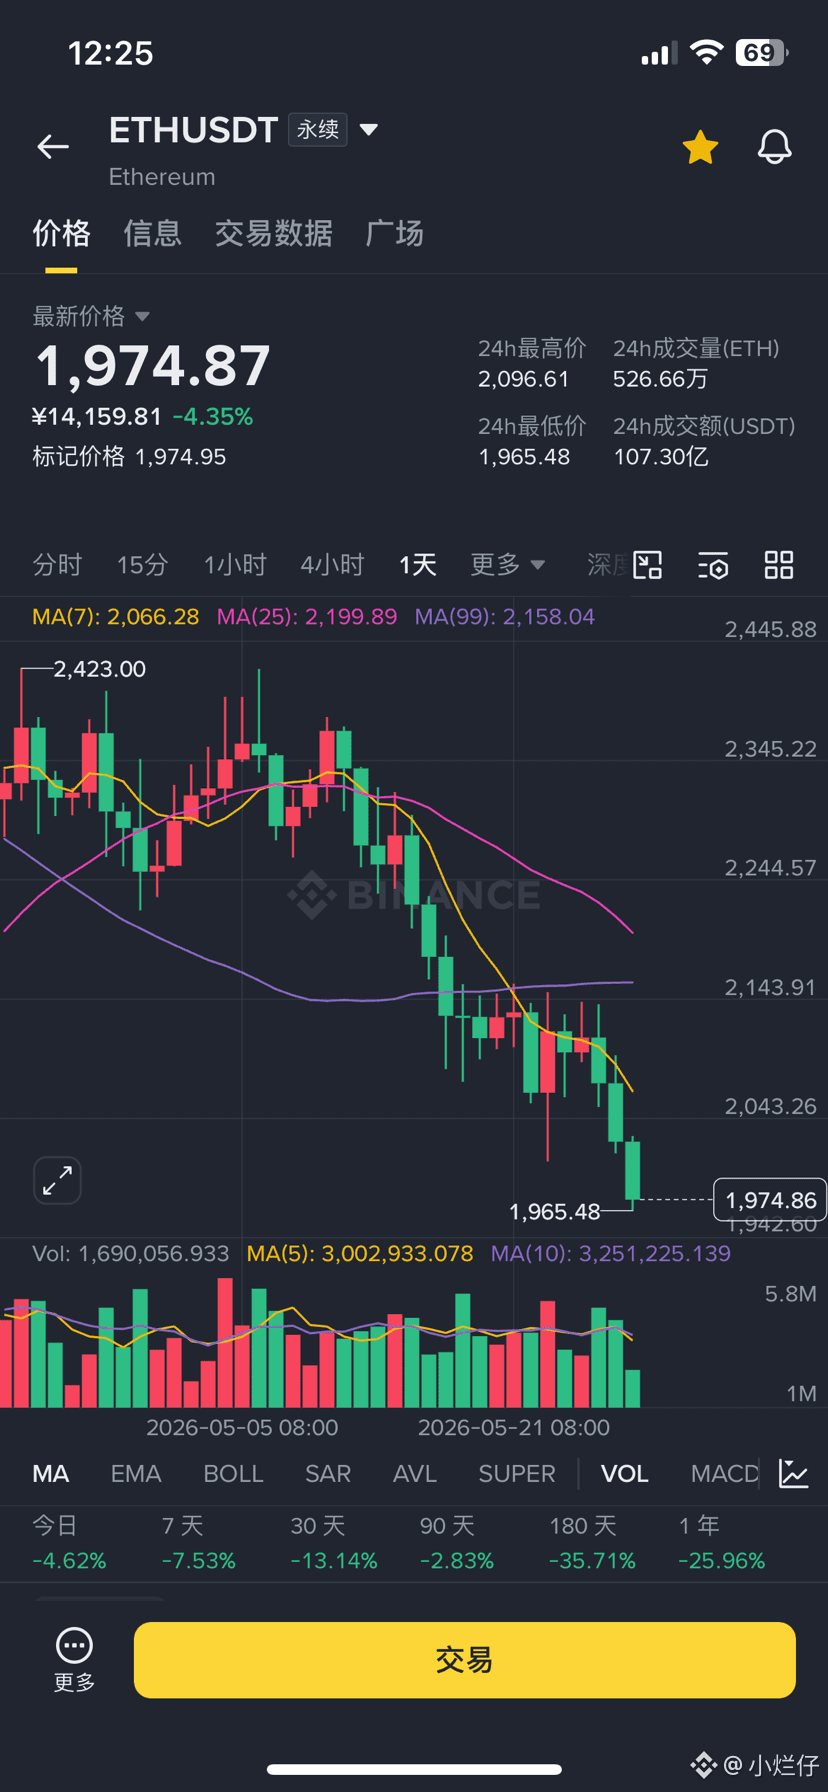The width and height of the screenshot is (828, 1792).
Task: Switch to the 交易数据 tab
Action: coord(273,233)
